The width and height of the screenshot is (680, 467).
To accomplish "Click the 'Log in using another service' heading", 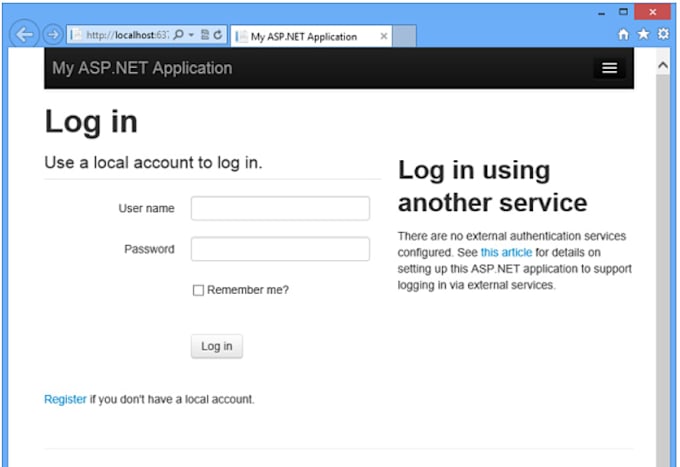I will pyautogui.click(x=493, y=186).
